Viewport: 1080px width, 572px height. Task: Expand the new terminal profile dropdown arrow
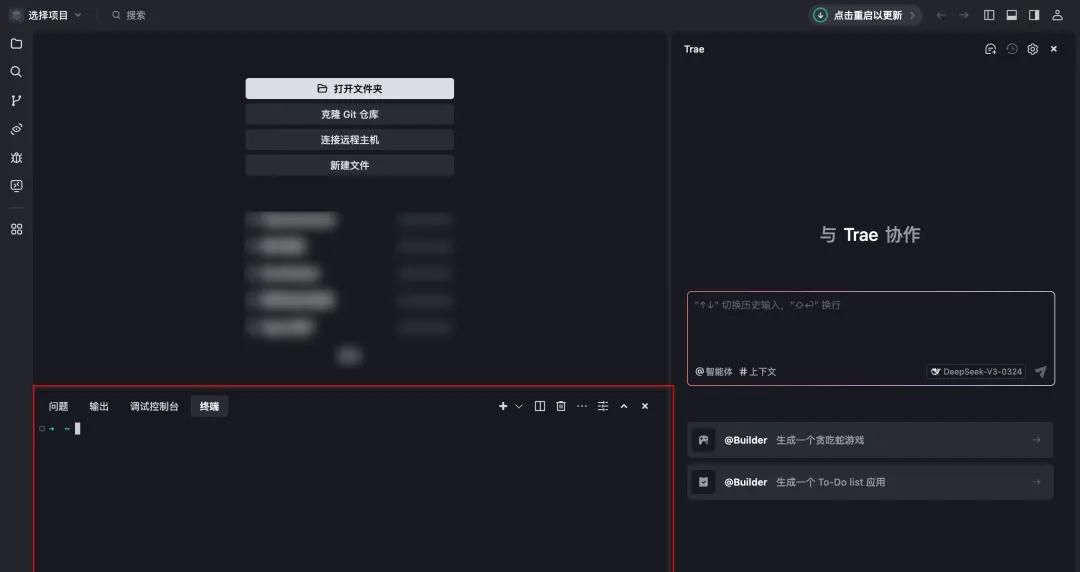click(x=519, y=406)
